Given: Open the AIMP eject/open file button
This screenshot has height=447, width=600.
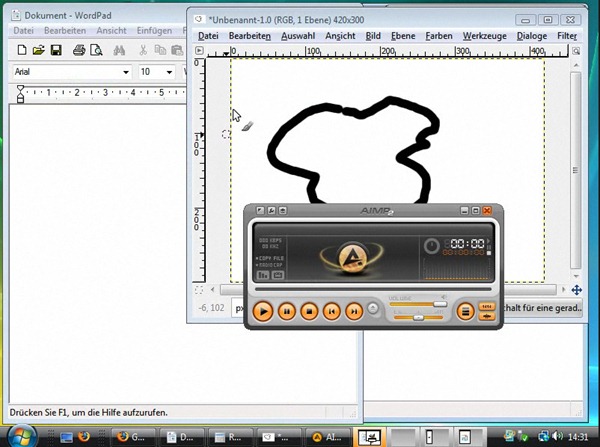Looking at the screenshot, I should [374, 311].
